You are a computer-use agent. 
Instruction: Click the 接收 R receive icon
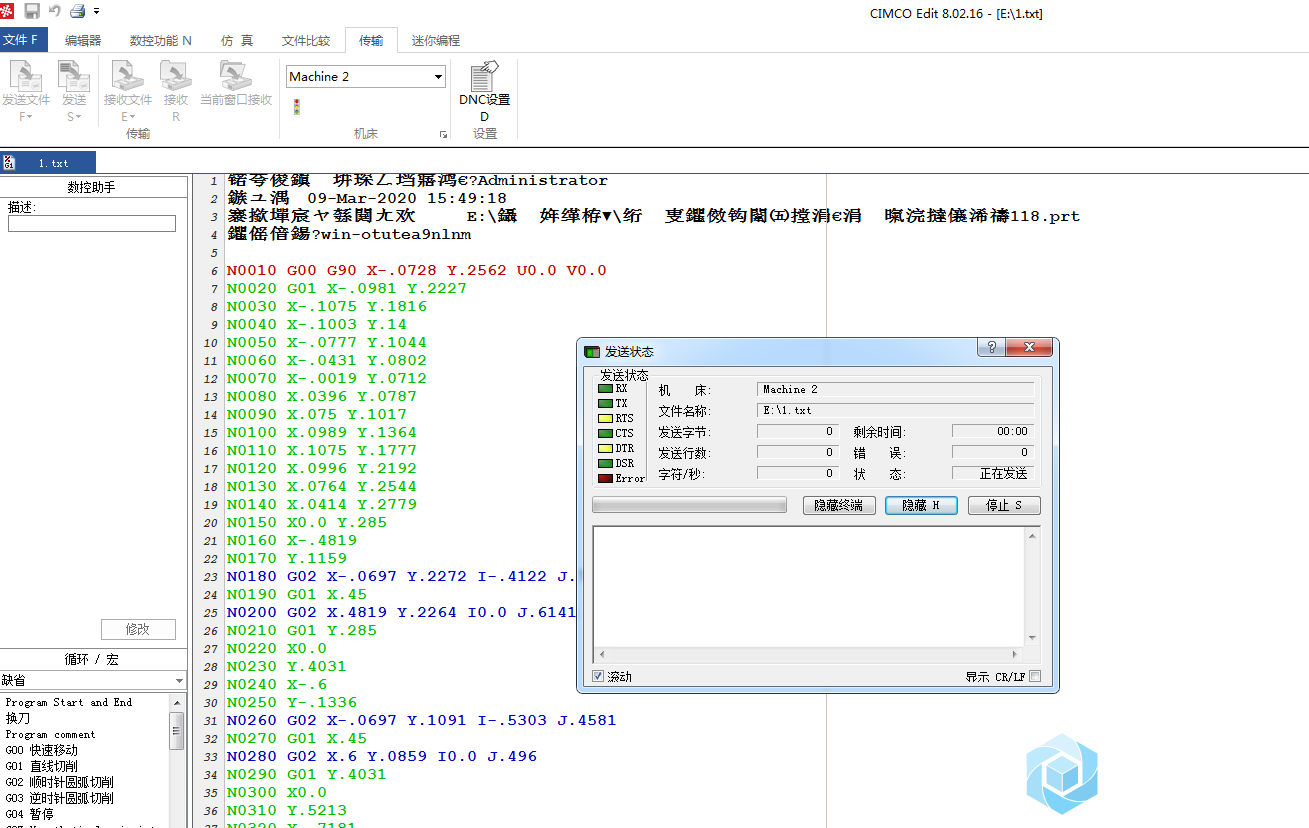[x=176, y=77]
